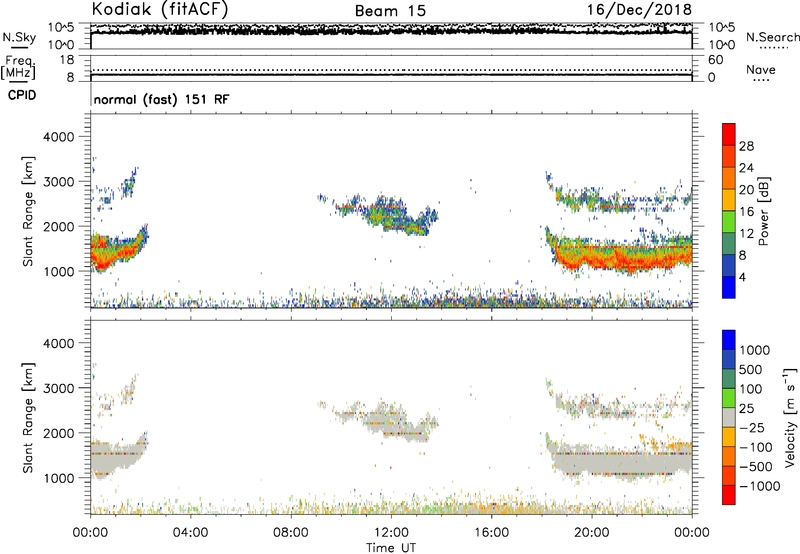Select the "100" label on the velocity colorbar

753,389
